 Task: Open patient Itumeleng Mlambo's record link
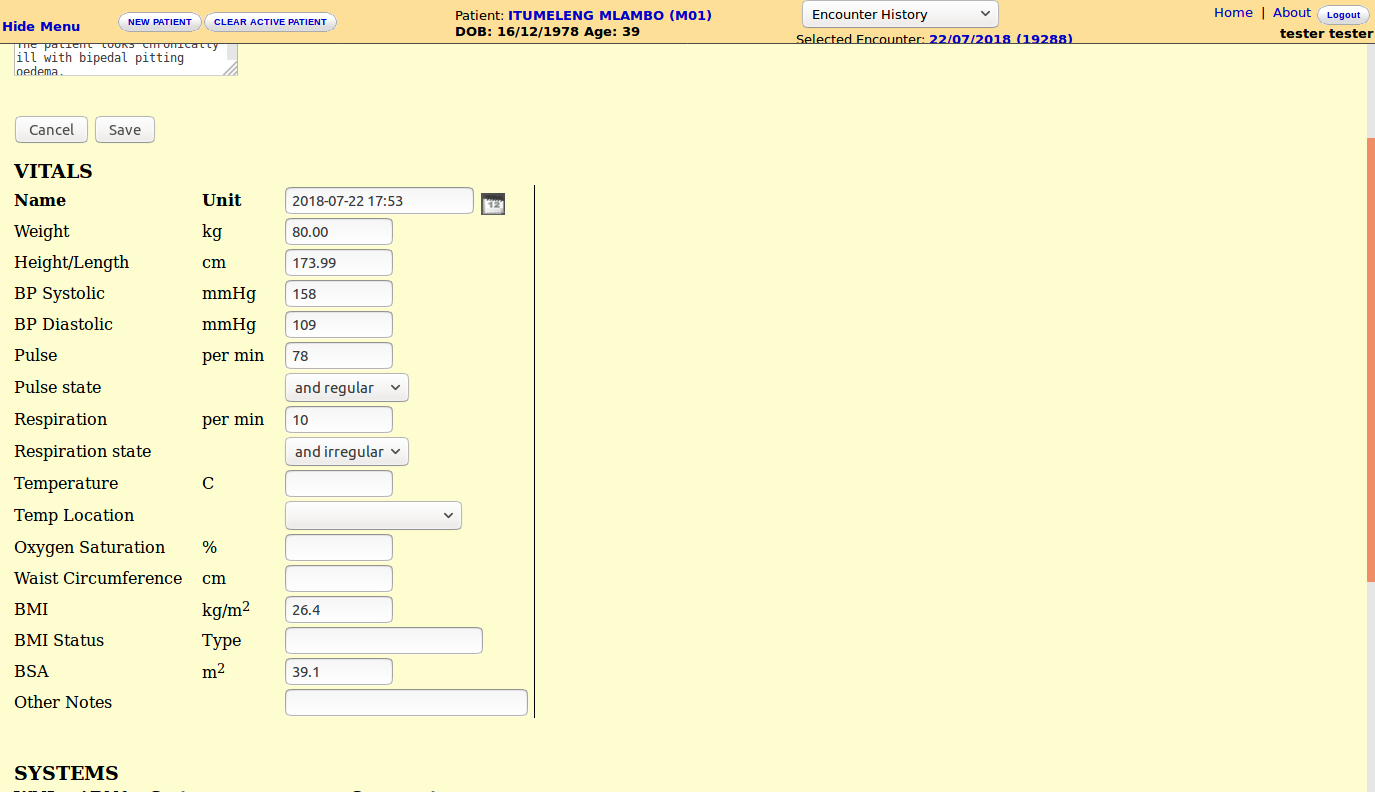609,15
